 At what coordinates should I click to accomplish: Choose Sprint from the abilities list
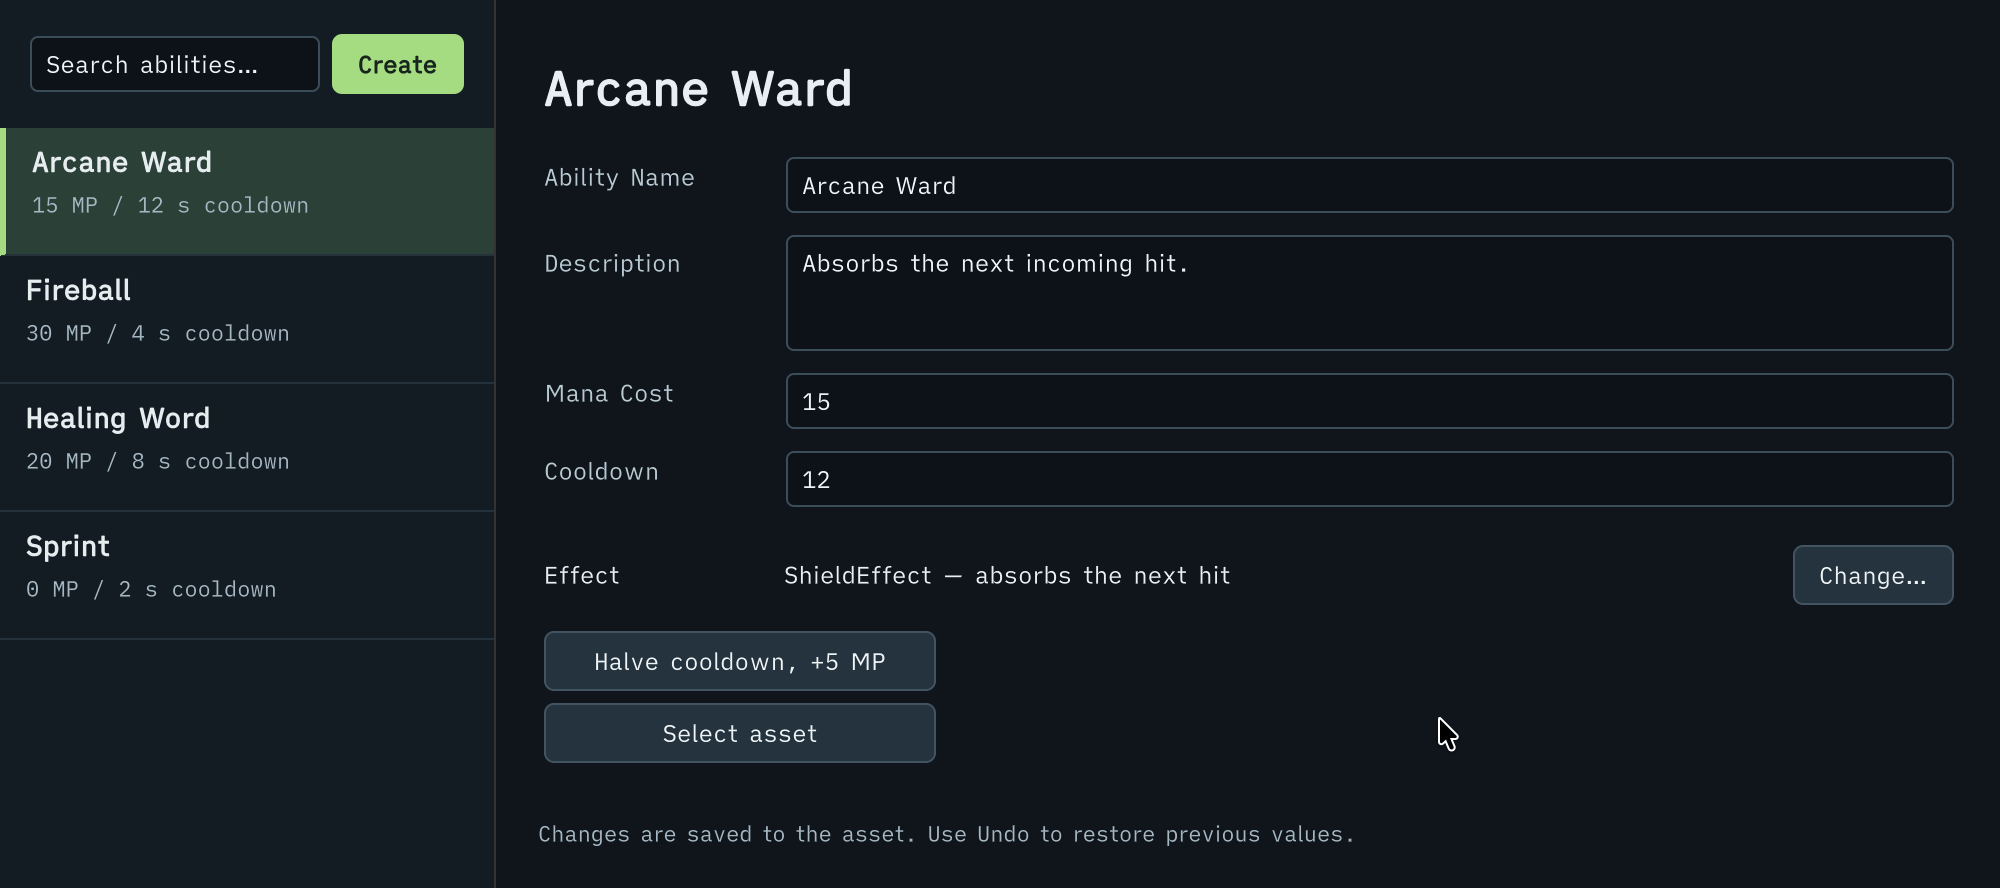tap(248, 575)
